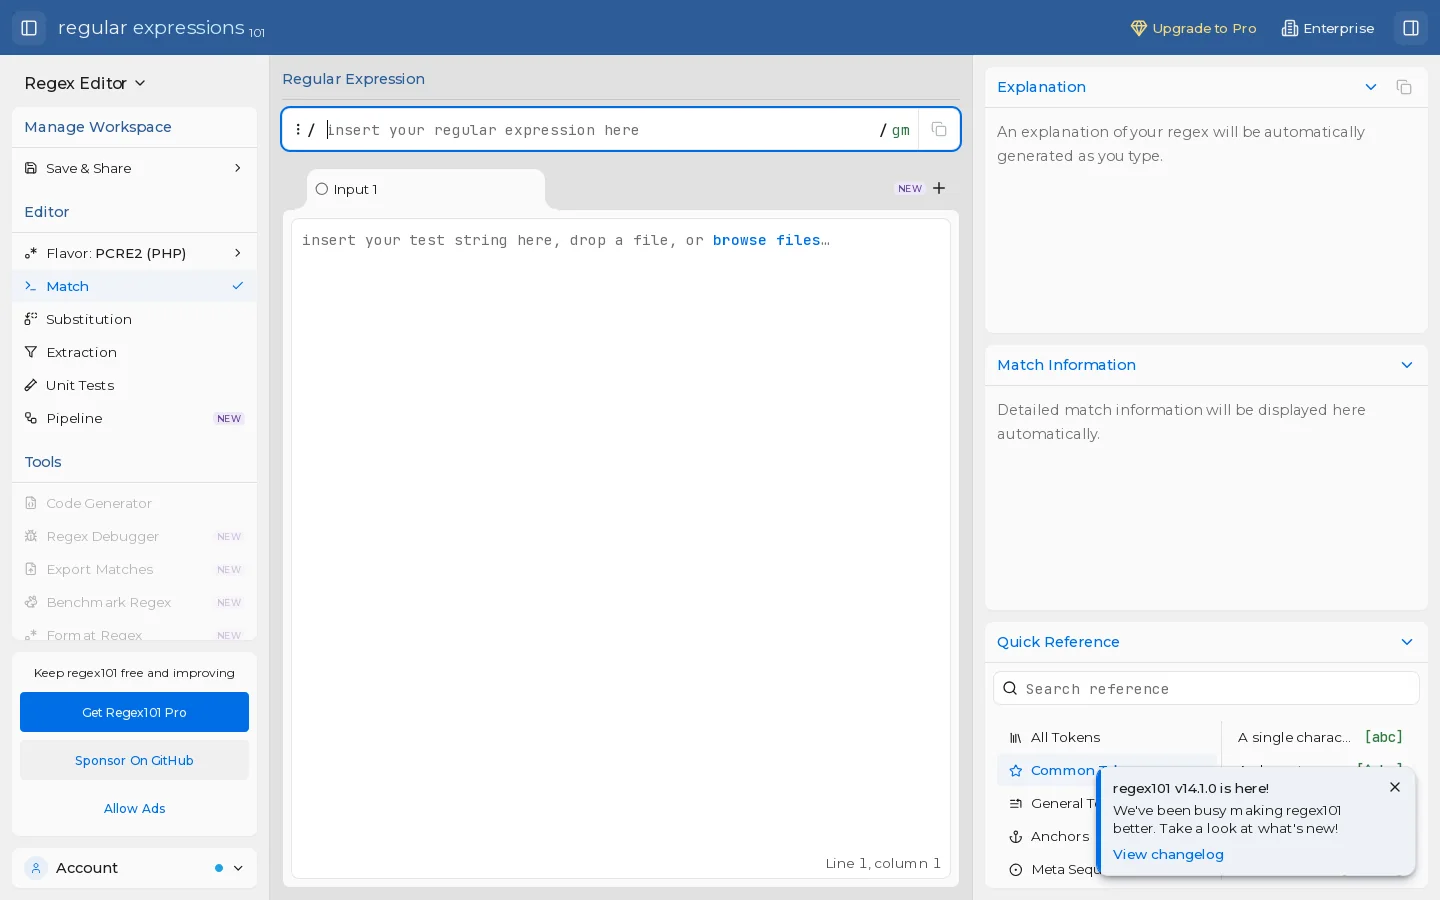The image size is (1440, 900).
Task: Collapse the Match Information panel
Action: (1407, 365)
